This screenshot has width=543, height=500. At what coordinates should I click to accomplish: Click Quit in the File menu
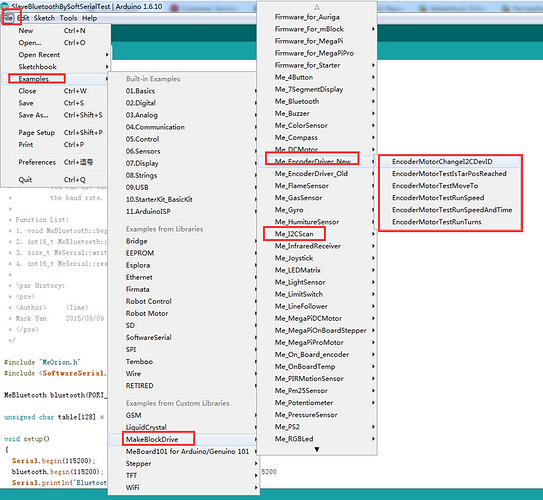pyautogui.click(x=56, y=180)
